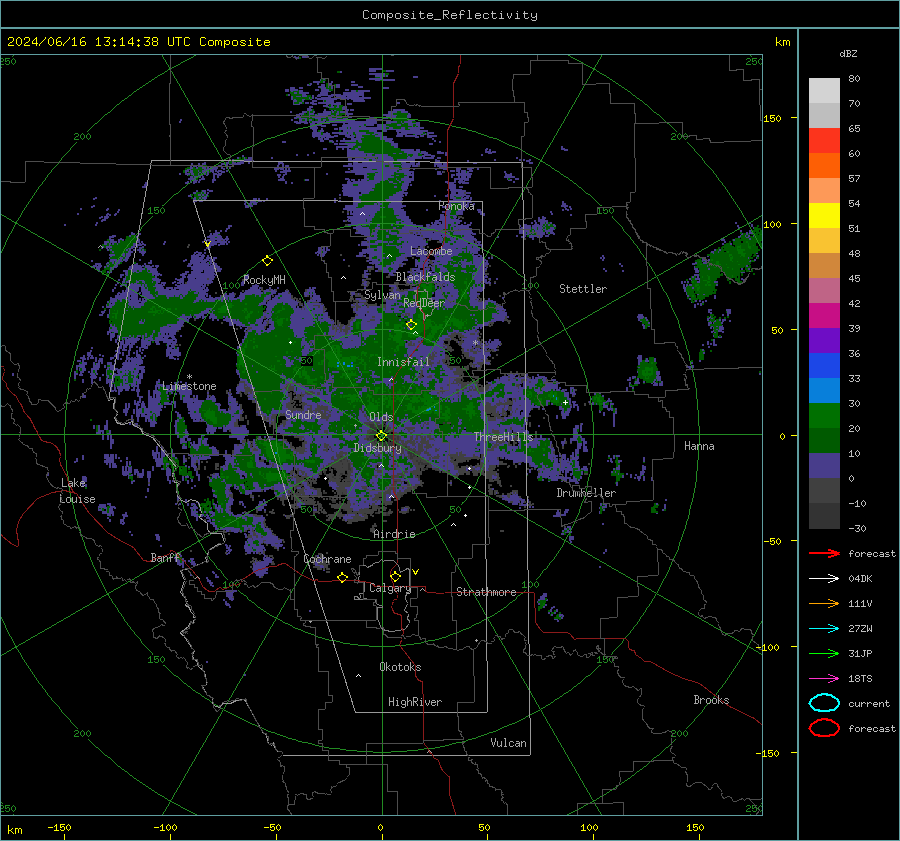The image size is (900, 841).
Task: Click the Cochrane city label
Action: click(x=327, y=559)
